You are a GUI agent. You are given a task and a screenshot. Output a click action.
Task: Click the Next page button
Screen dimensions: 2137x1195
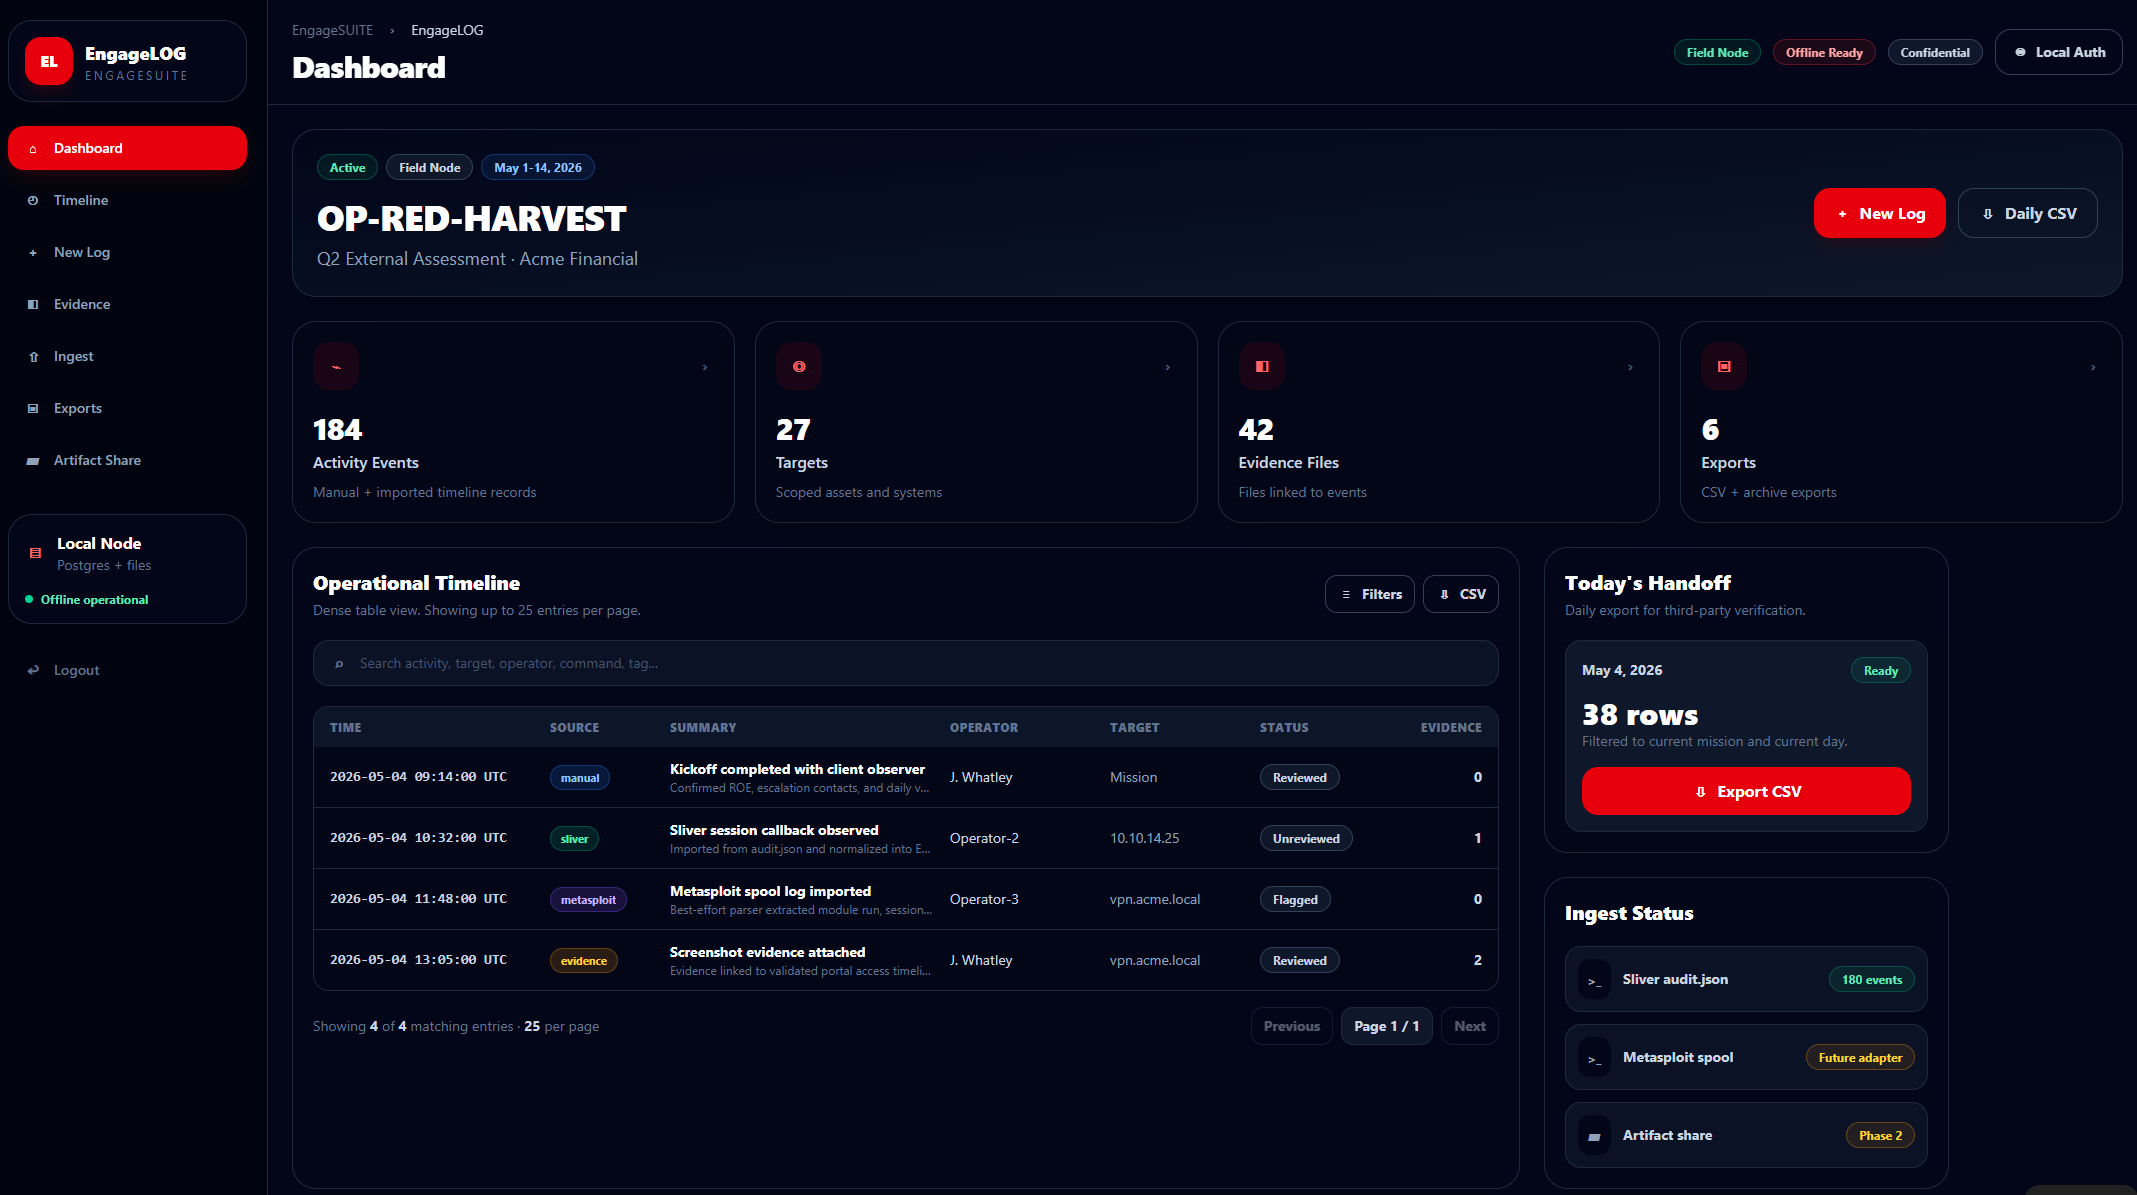(x=1469, y=1026)
